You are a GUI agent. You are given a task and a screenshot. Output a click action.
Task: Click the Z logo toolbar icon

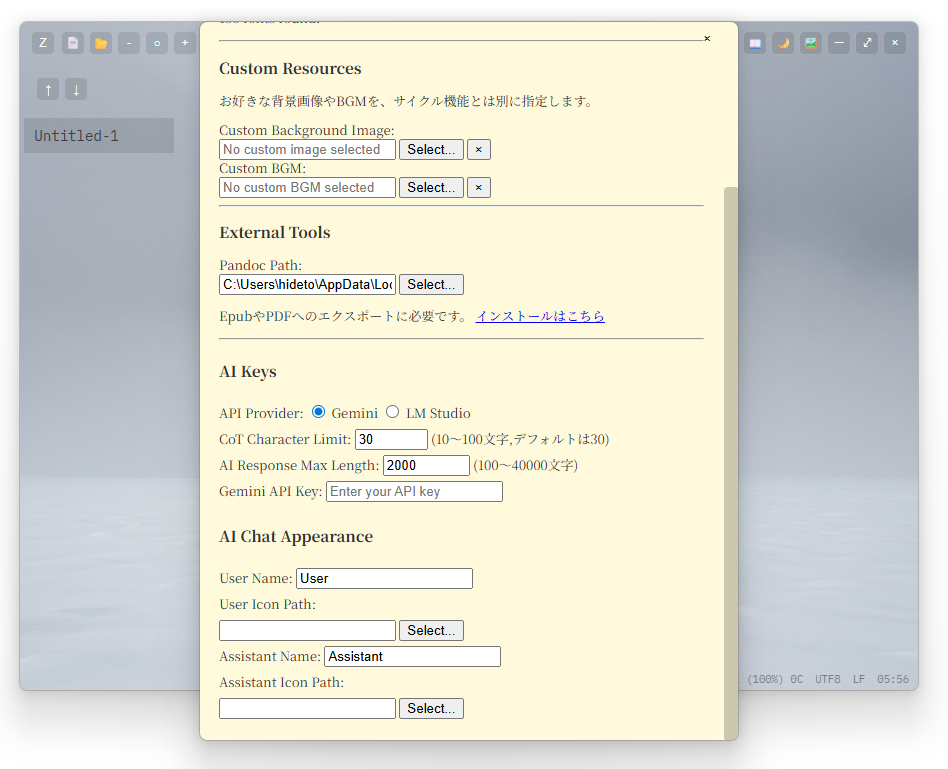43,43
